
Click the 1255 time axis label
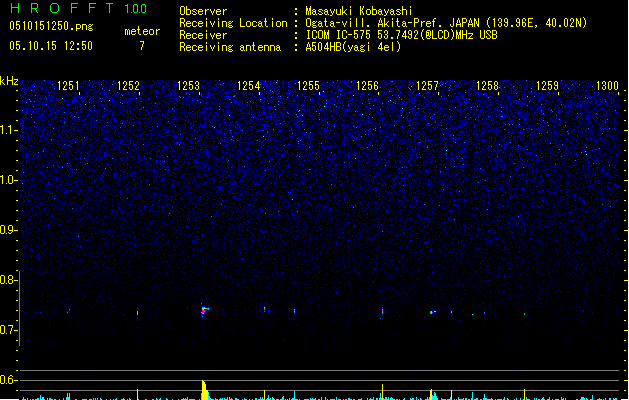308,86
